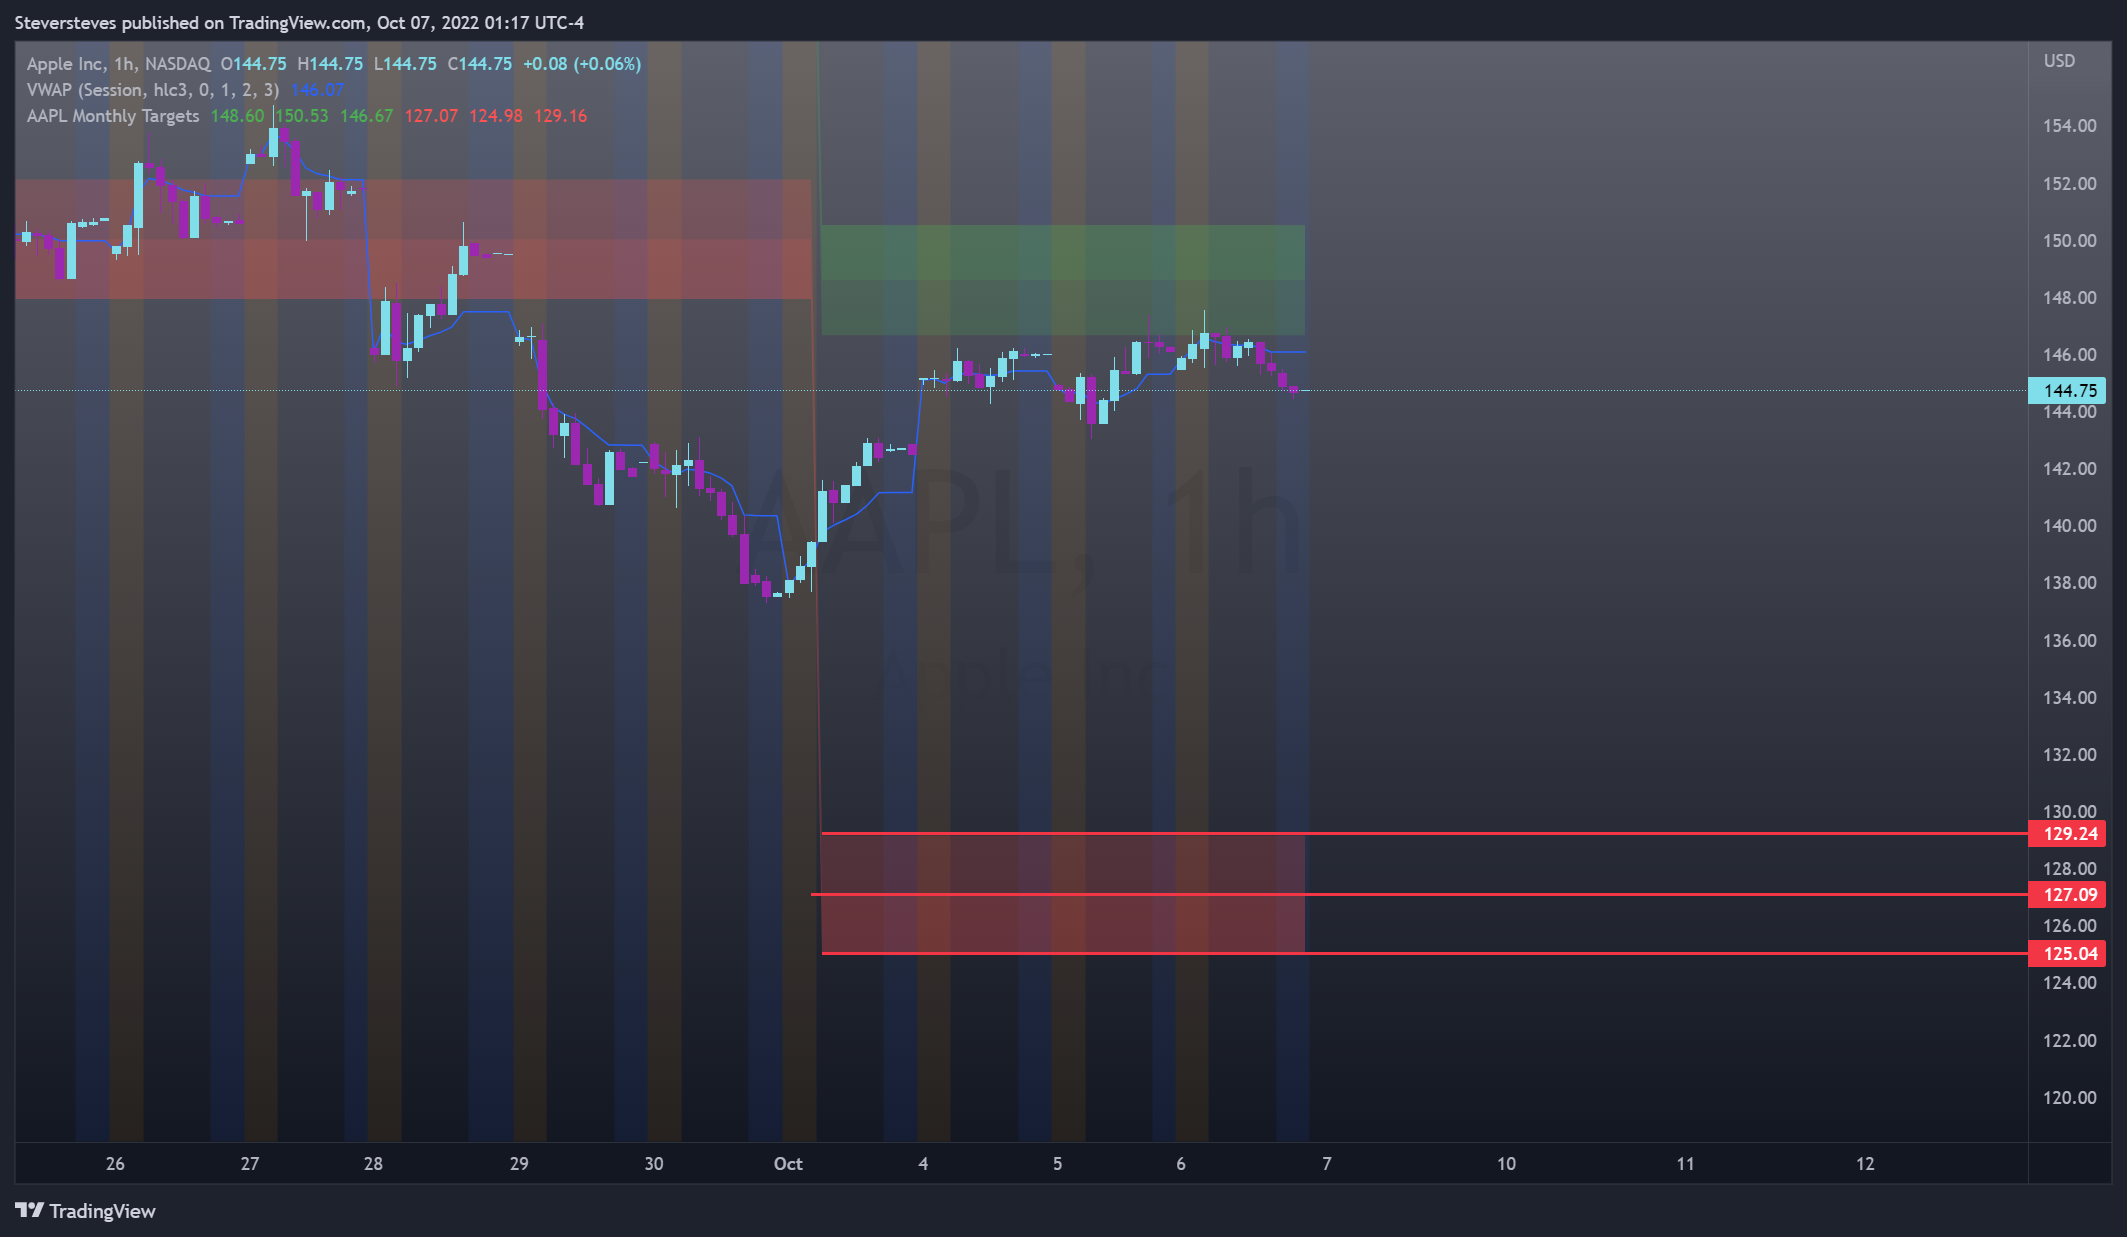The image size is (2127, 1237).
Task: Click the 26 date label on time axis
Action: point(115,1164)
